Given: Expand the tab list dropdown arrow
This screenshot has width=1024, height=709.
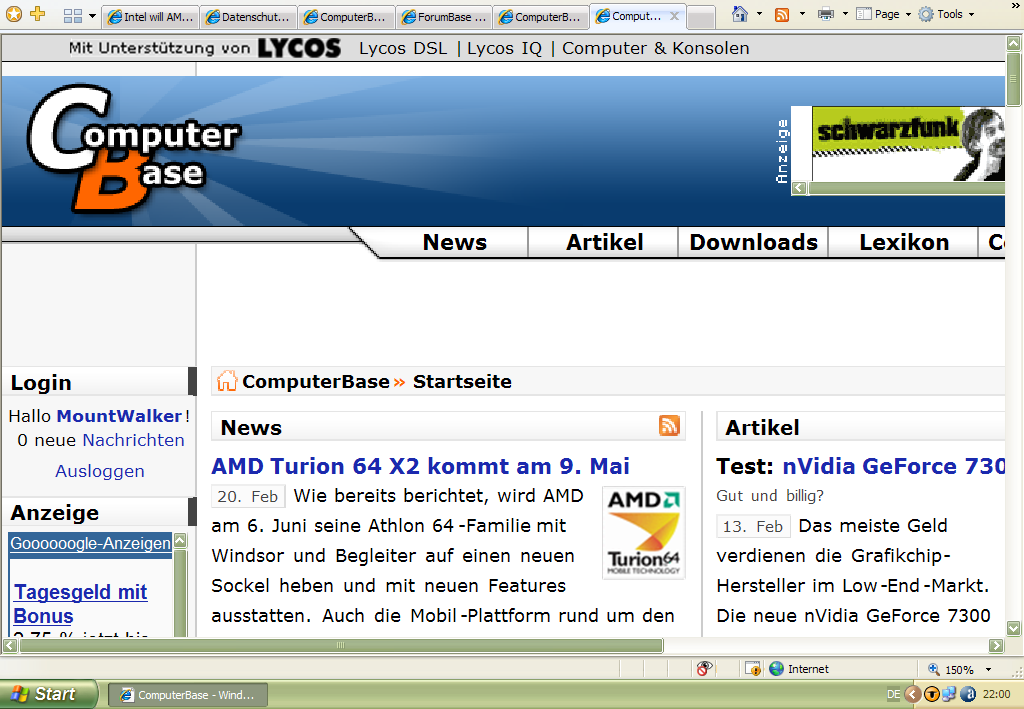Looking at the screenshot, I should (x=92, y=16).
